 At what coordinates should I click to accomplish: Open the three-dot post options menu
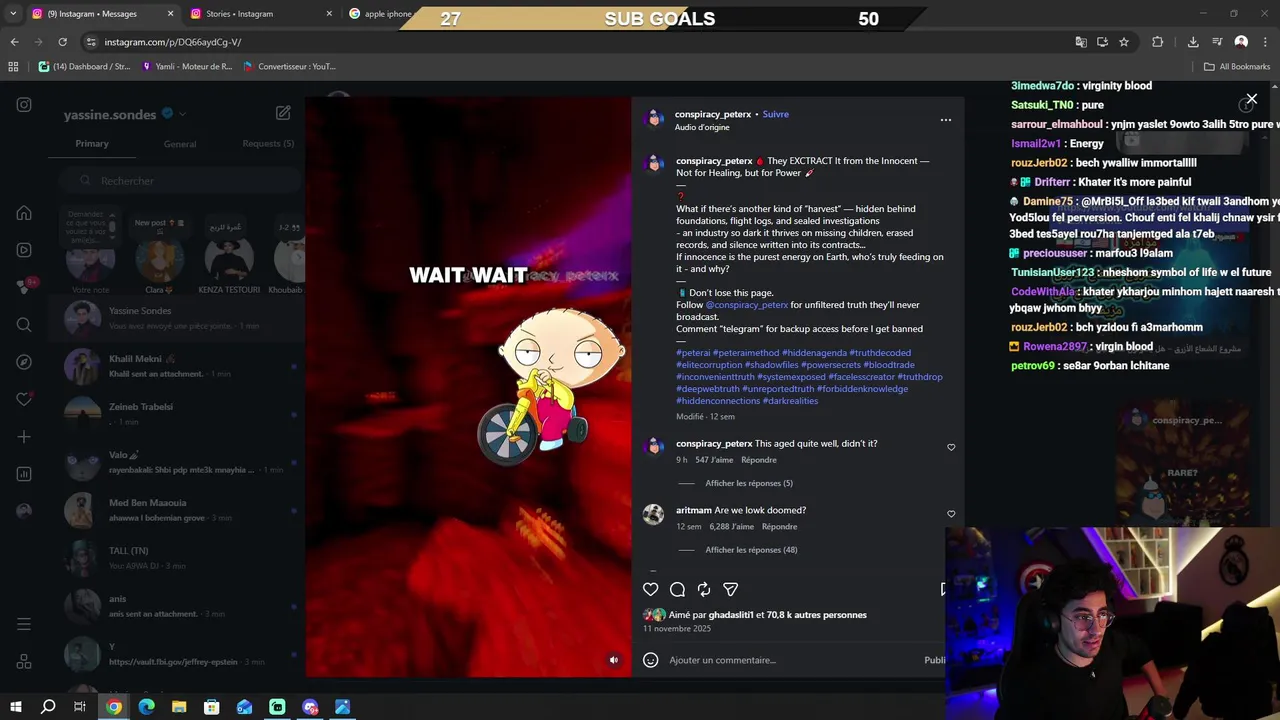click(x=945, y=120)
